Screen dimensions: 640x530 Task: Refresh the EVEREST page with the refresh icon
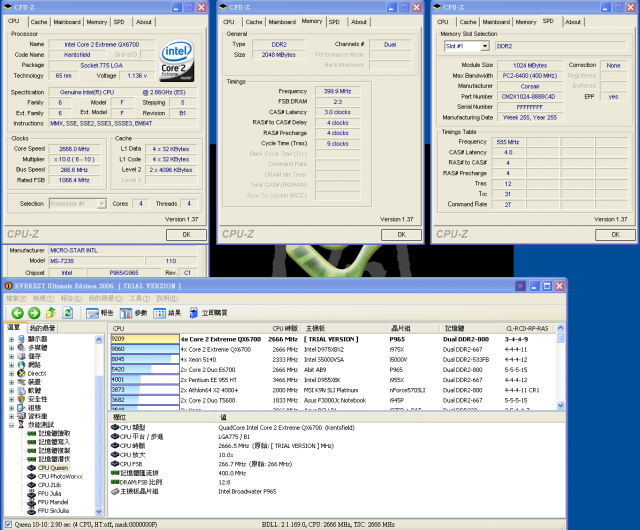[x=68, y=313]
